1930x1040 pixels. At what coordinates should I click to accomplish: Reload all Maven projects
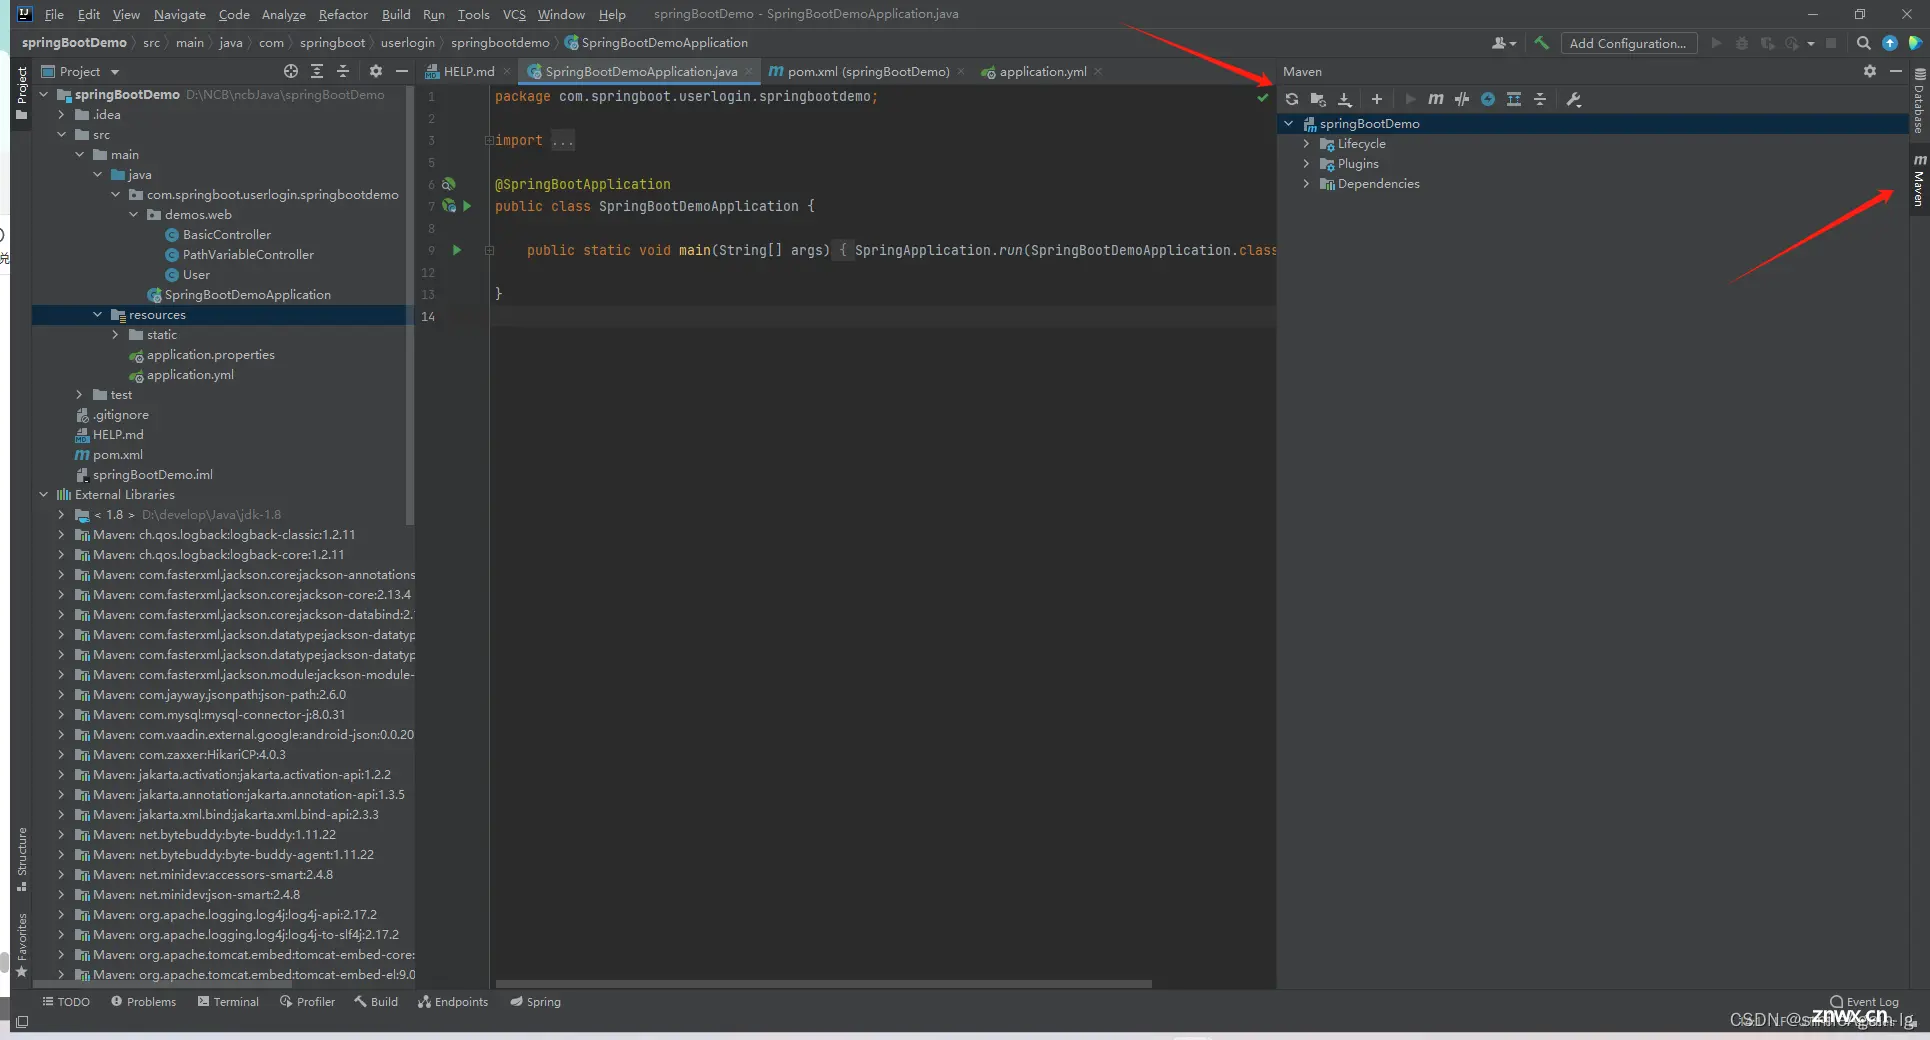coord(1292,99)
